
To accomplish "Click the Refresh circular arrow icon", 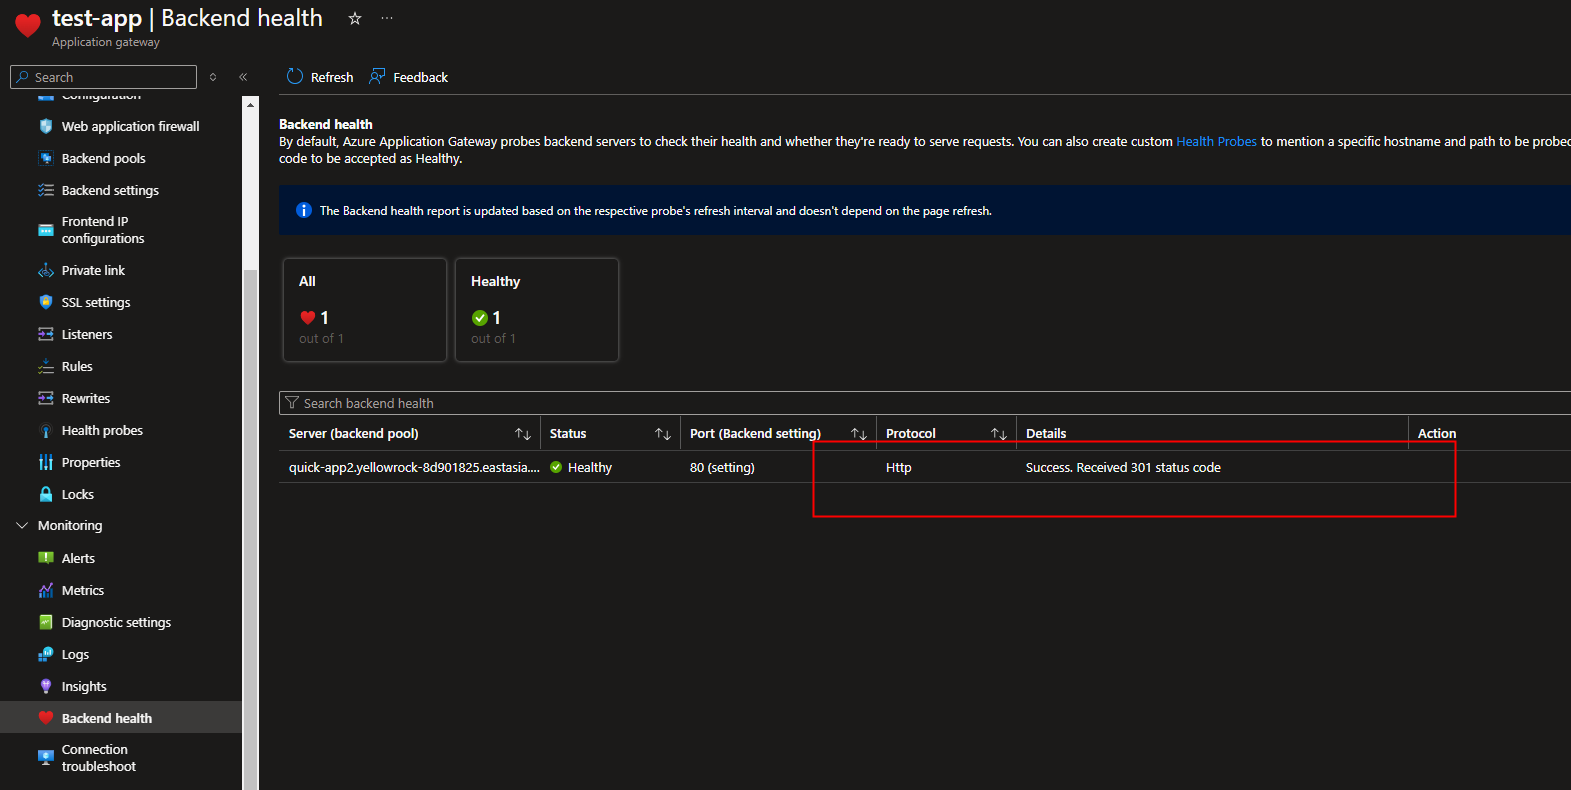I will tap(295, 76).
